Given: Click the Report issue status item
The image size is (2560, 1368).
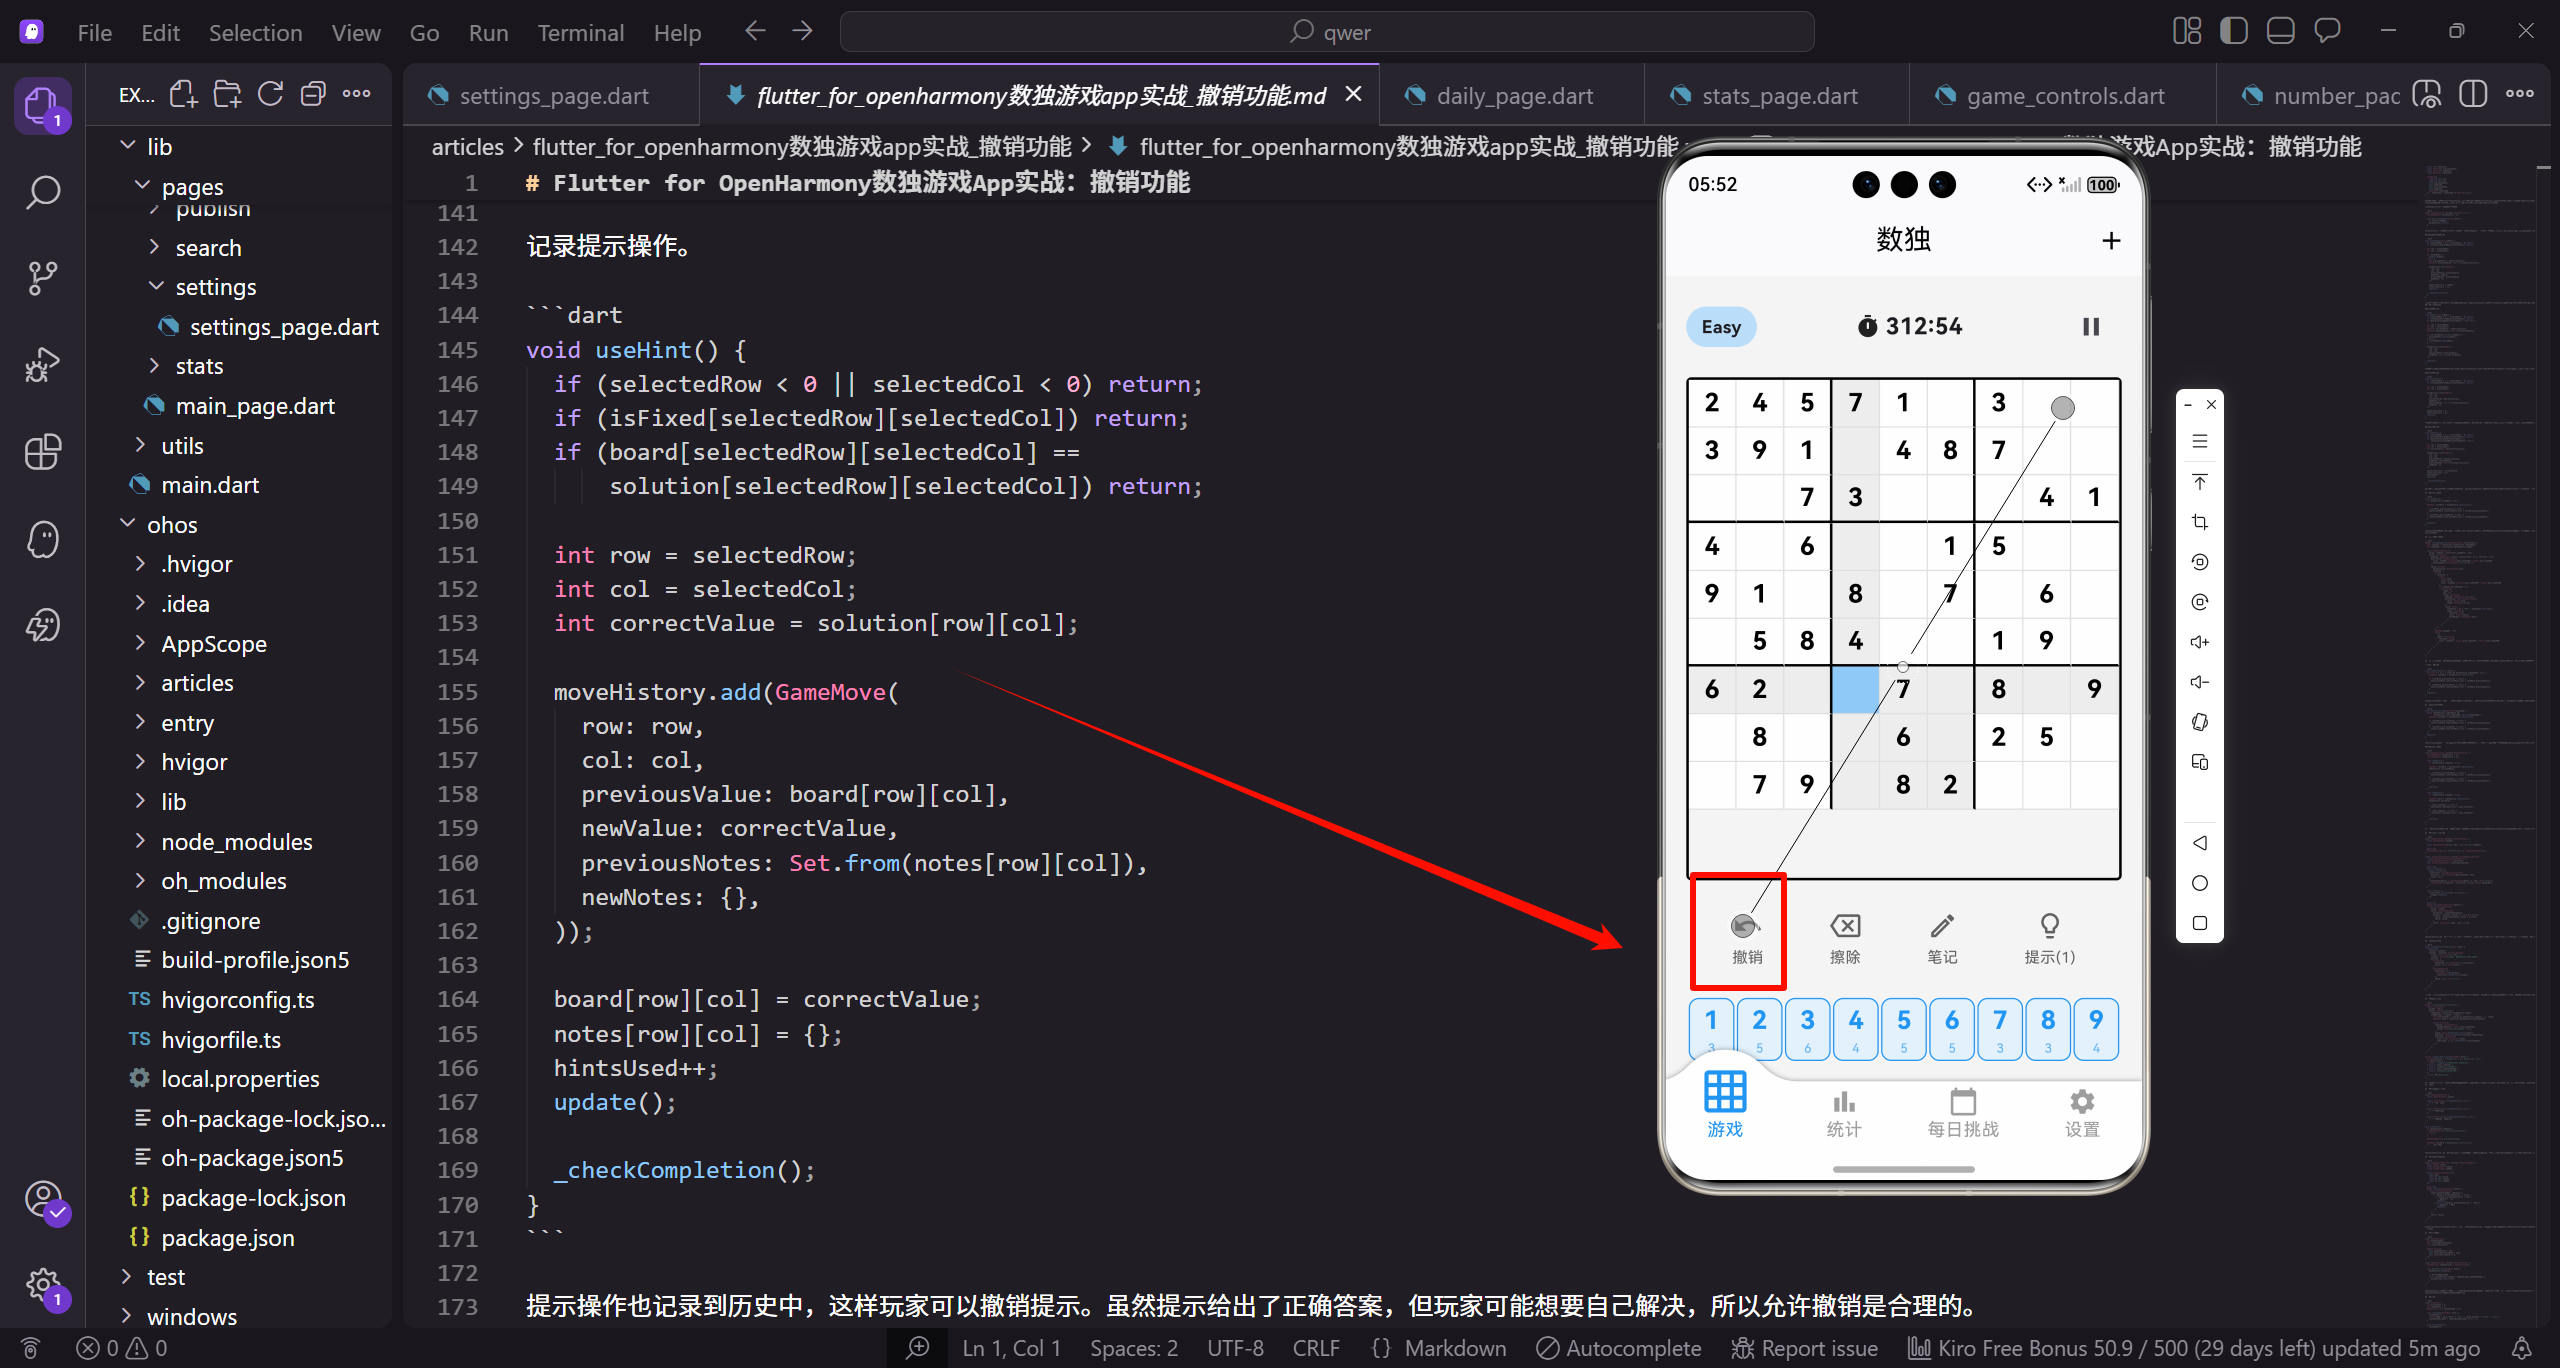Looking at the screenshot, I should click(x=1805, y=1348).
